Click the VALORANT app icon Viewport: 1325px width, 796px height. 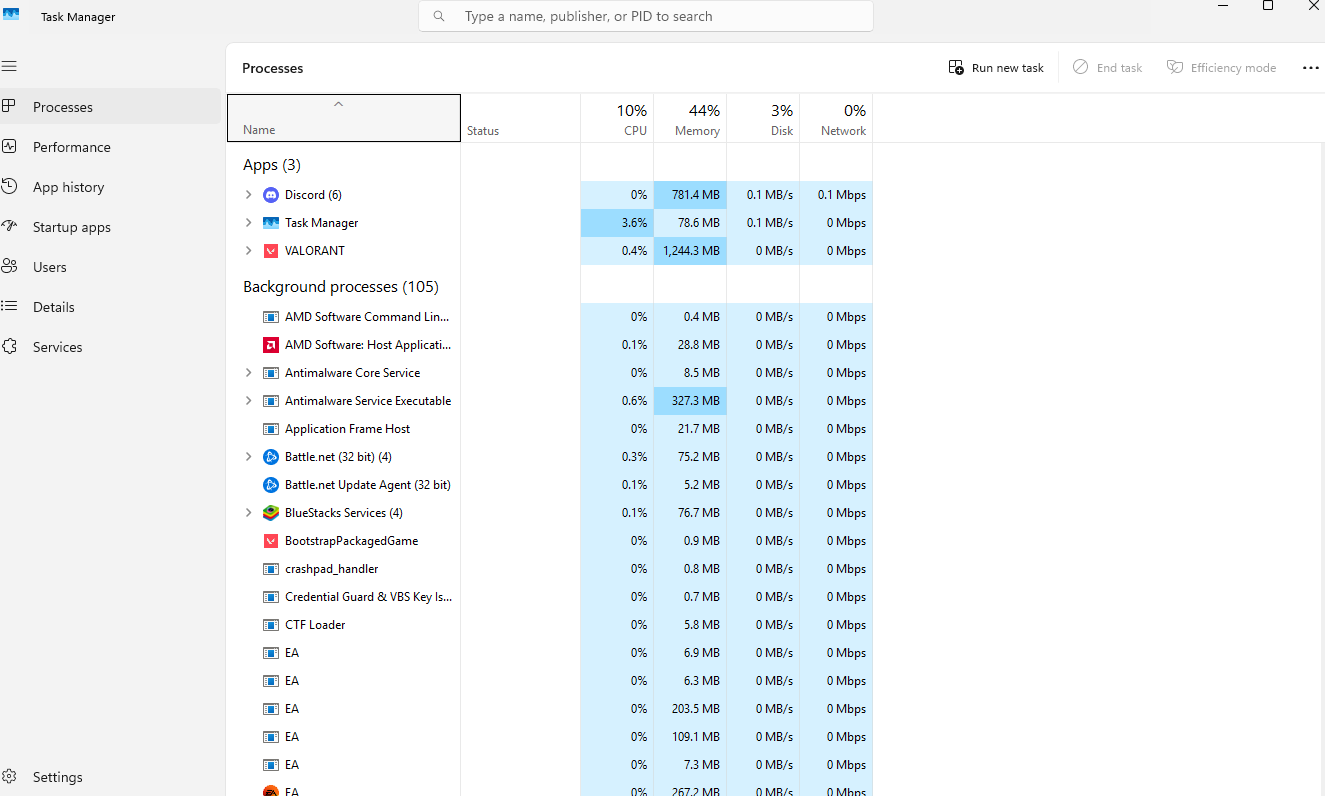click(271, 251)
